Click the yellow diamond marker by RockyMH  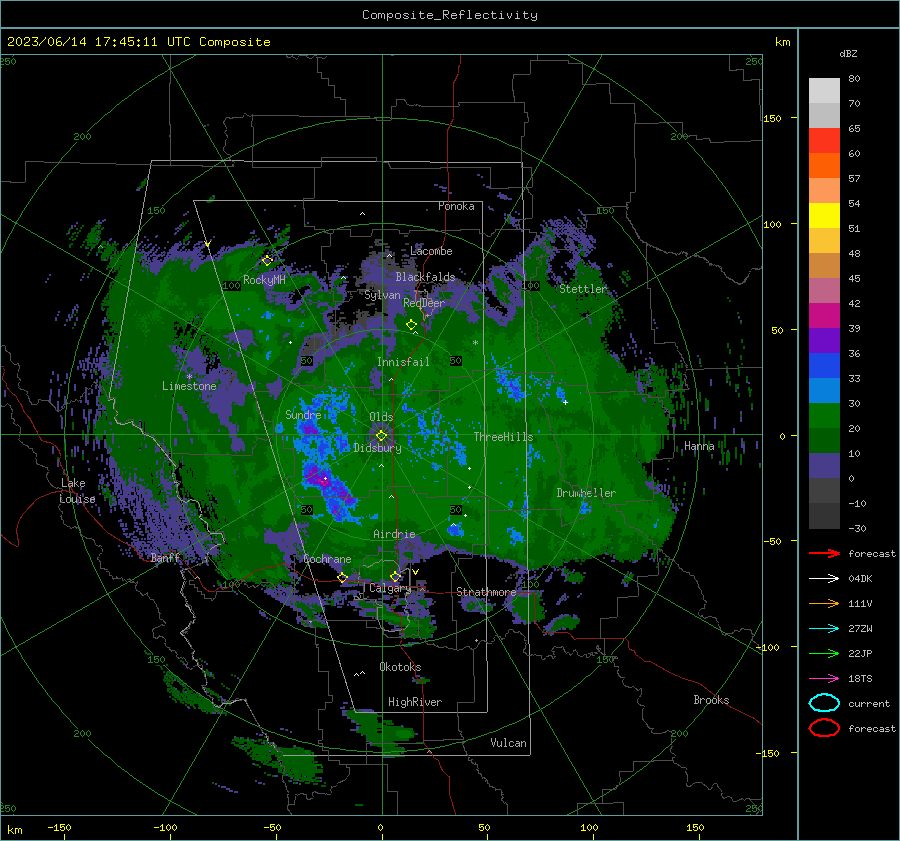267,261
